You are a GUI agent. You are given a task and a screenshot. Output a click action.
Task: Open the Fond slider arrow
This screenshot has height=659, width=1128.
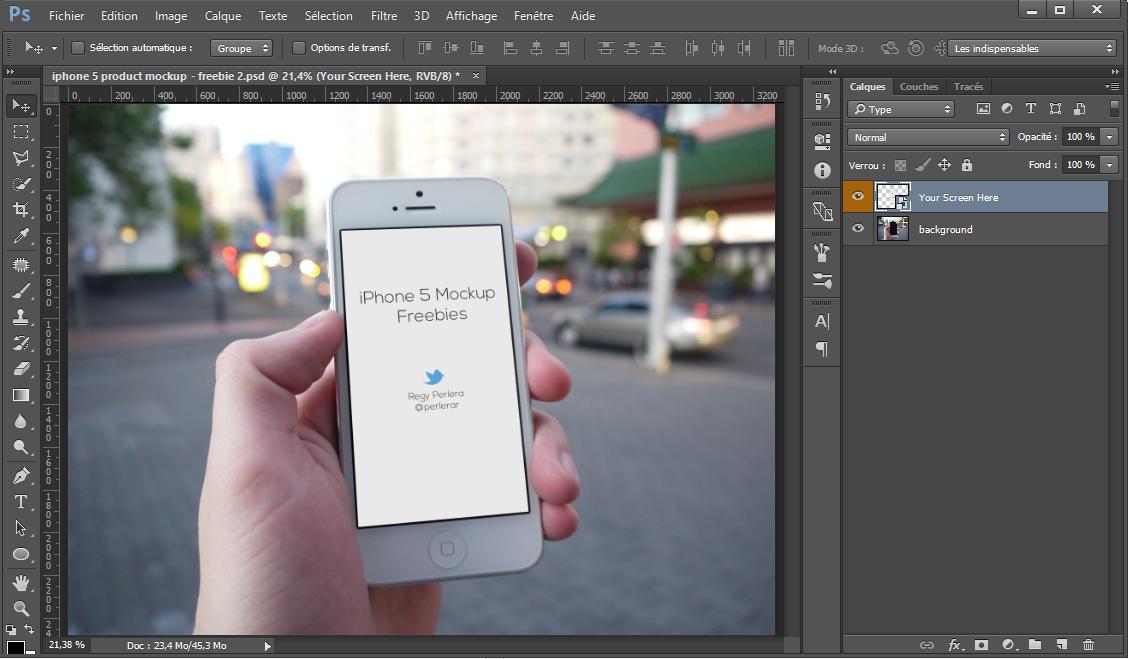pyautogui.click(x=1109, y=165)
